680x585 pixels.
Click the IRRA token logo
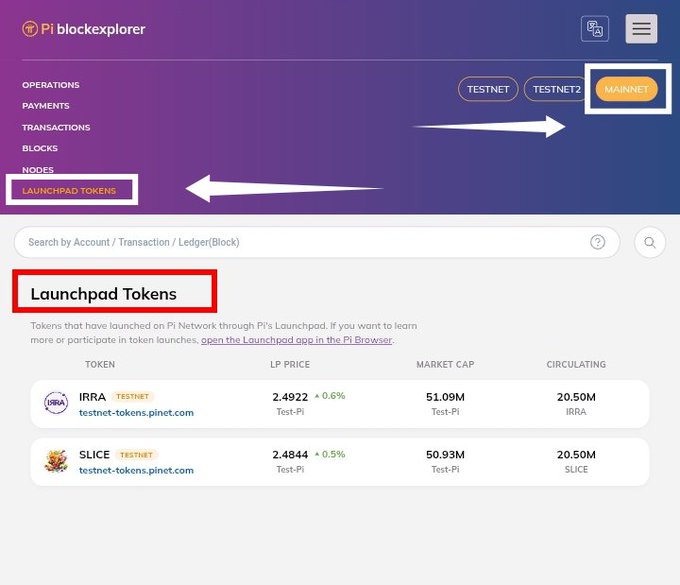tap(56, 402)
